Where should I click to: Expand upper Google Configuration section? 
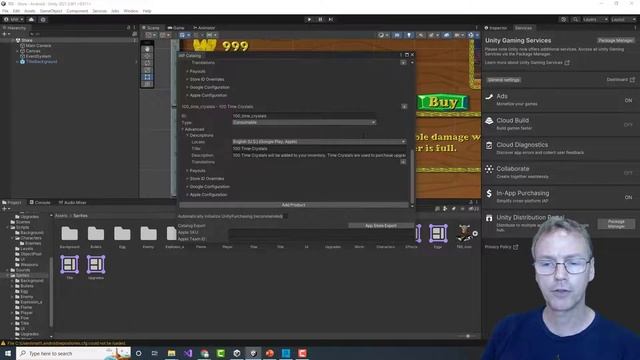point(208,87)
